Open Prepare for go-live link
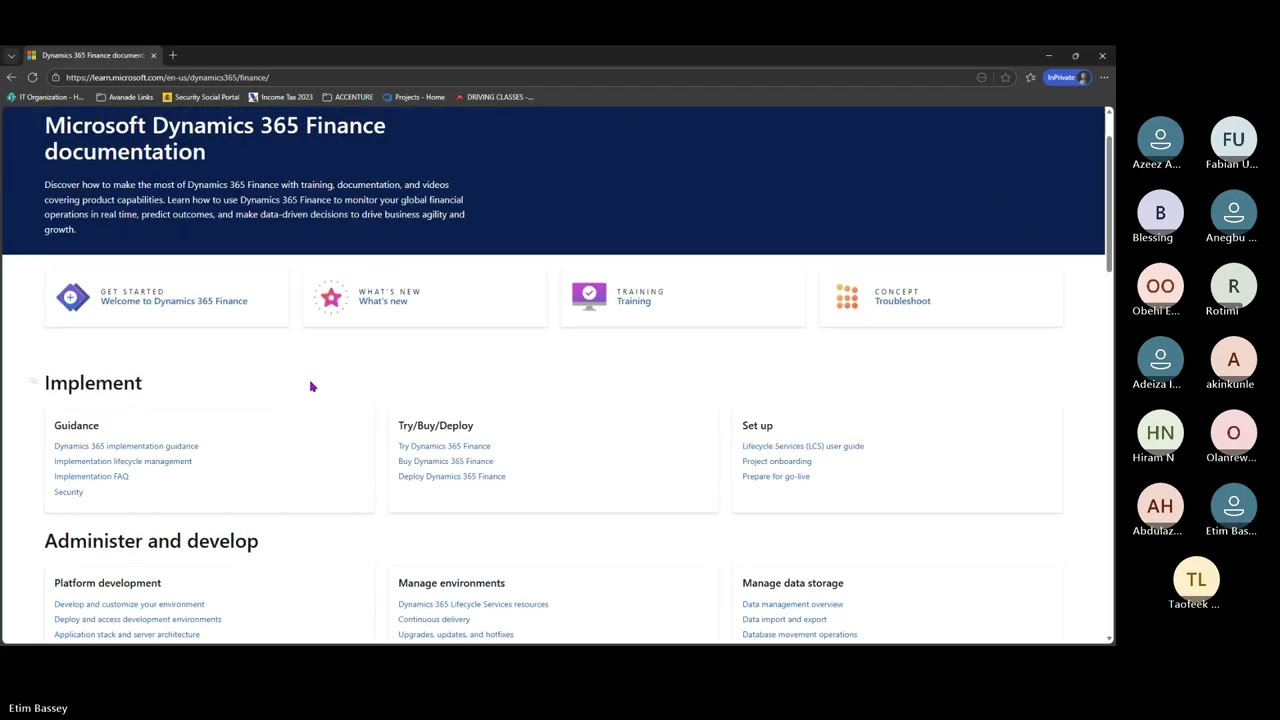 (776, 476)
